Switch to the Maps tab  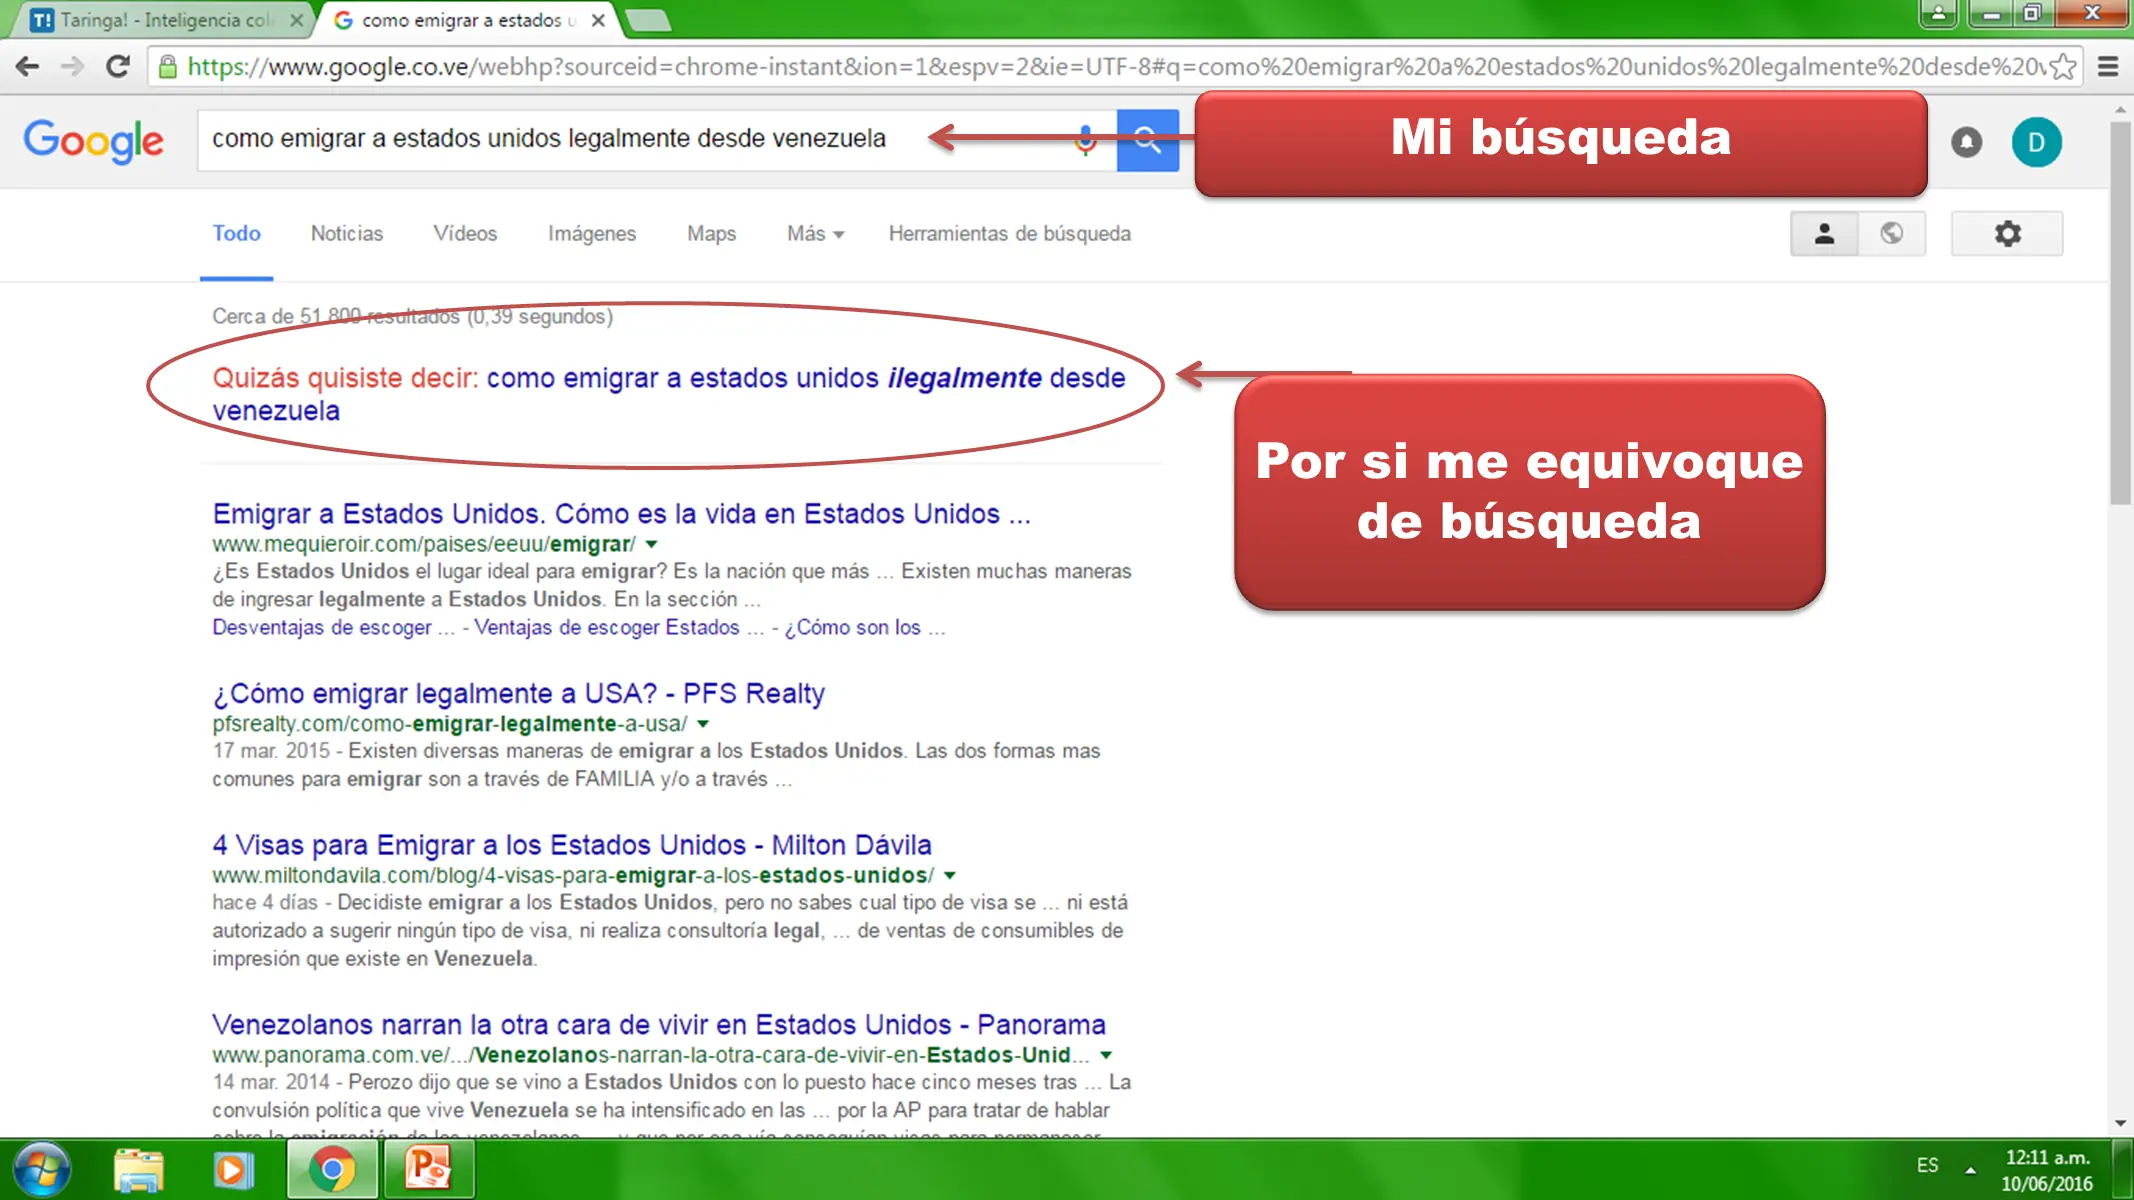[711, 233]
